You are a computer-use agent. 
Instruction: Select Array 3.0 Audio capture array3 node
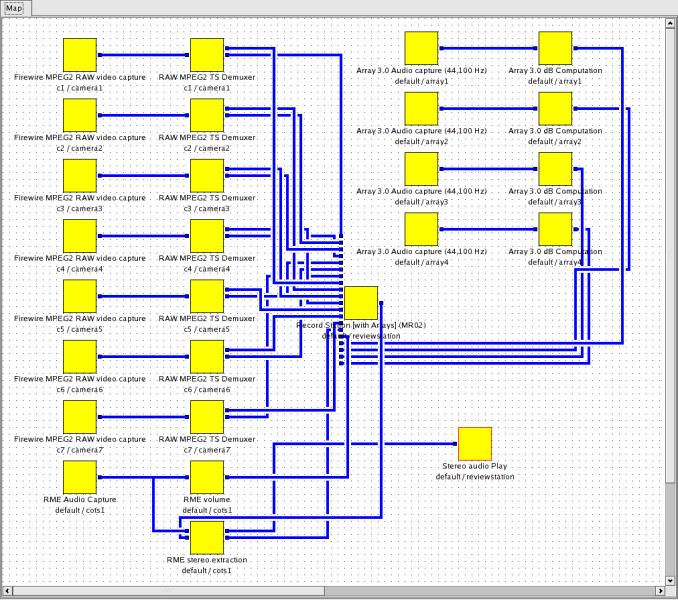422,169
